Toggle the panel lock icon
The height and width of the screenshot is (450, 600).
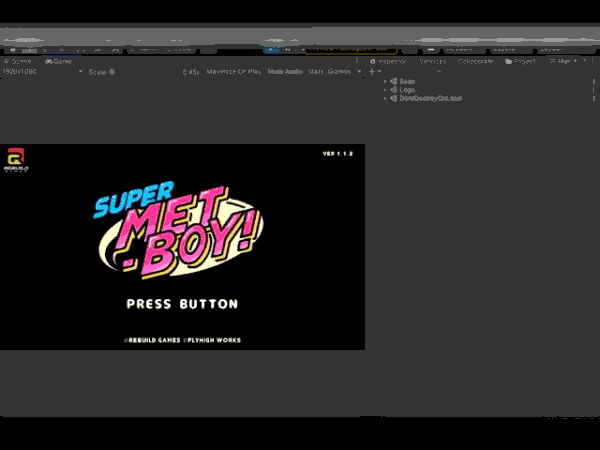pyautogui.click(x=584, y=61)
